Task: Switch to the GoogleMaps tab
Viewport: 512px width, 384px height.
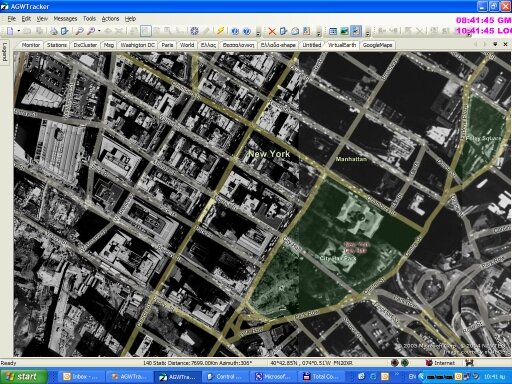Action: (x=377, y=45)
